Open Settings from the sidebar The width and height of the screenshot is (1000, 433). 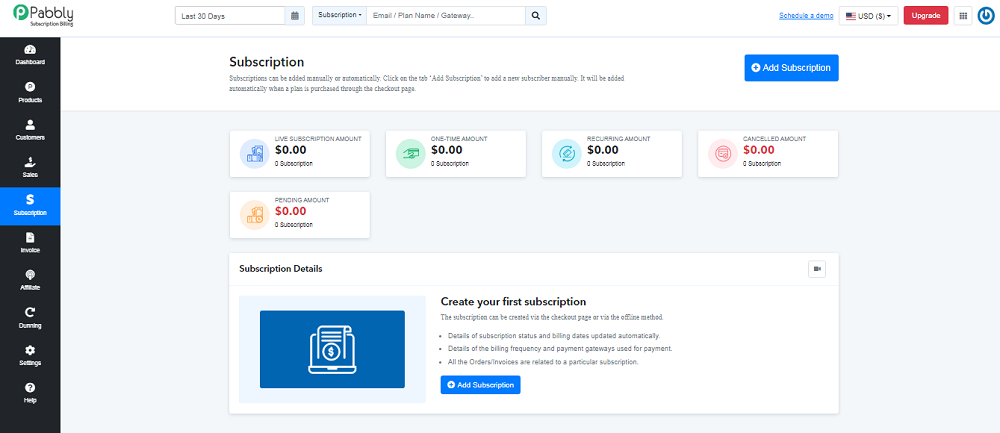coord(30,356)
